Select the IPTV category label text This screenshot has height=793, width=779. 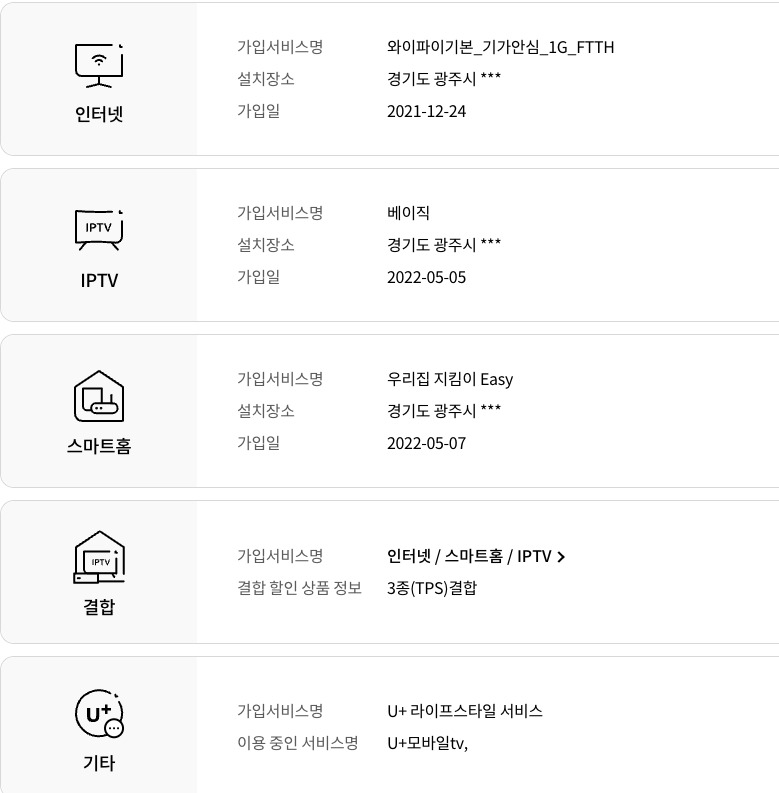[x=99, y=280]
